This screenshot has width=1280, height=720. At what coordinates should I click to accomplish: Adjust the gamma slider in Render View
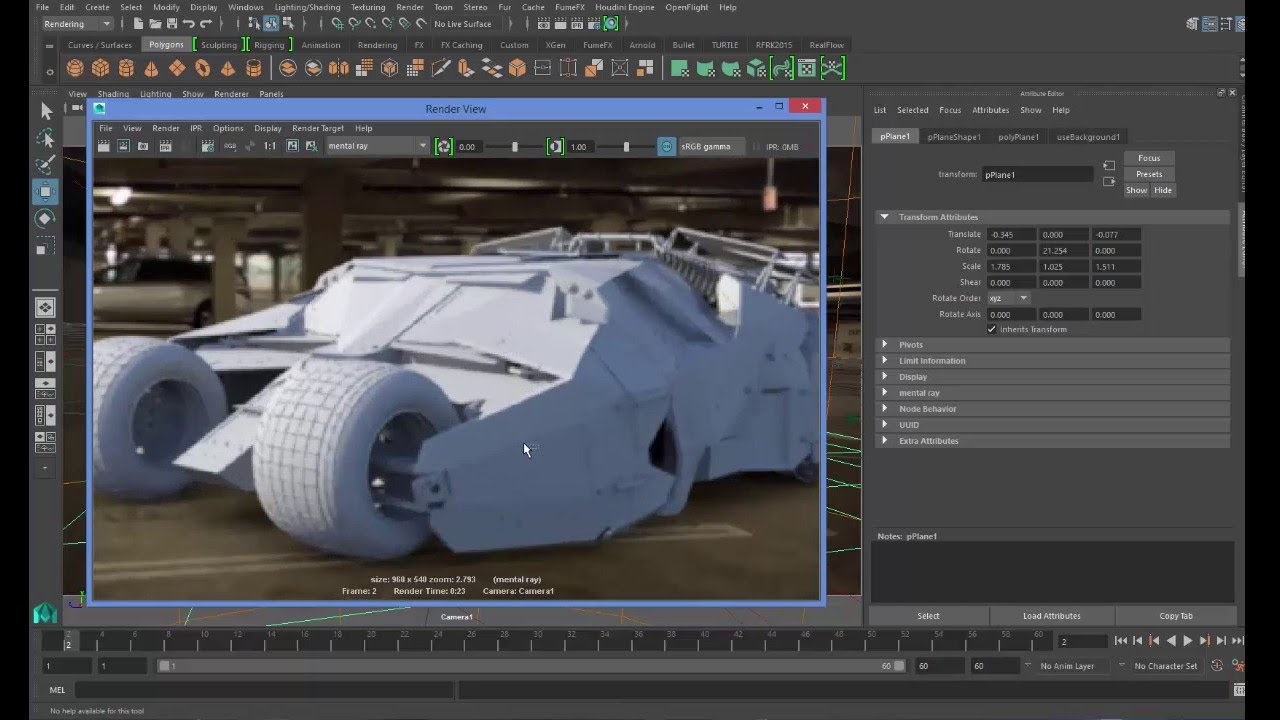(x=626, y=146)
